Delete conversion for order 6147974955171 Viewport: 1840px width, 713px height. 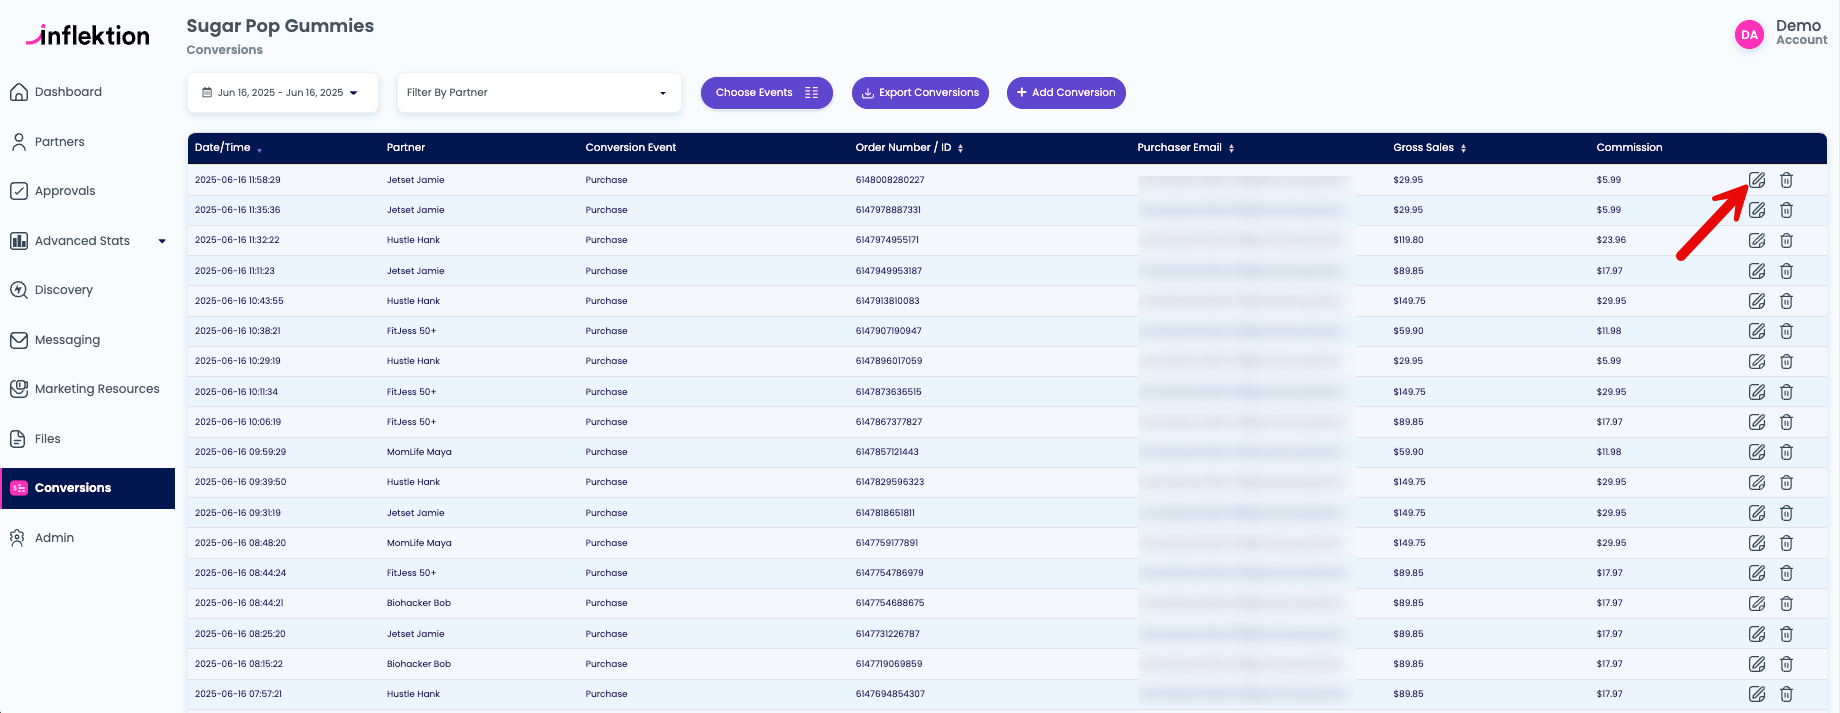(1787, 240)
